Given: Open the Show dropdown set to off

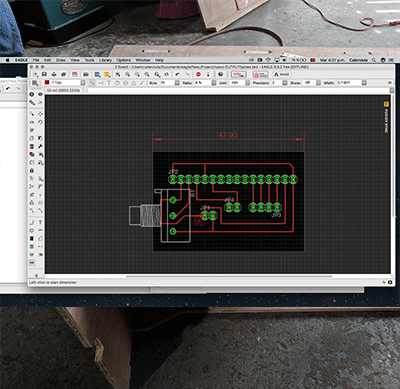Looking at the screenshot, I should tap(318, 83).
